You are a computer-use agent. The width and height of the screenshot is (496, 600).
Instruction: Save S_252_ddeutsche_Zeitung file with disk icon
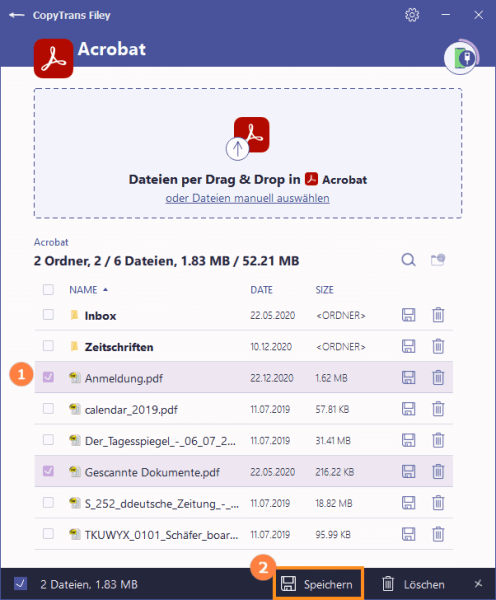(x=408, y=503)
